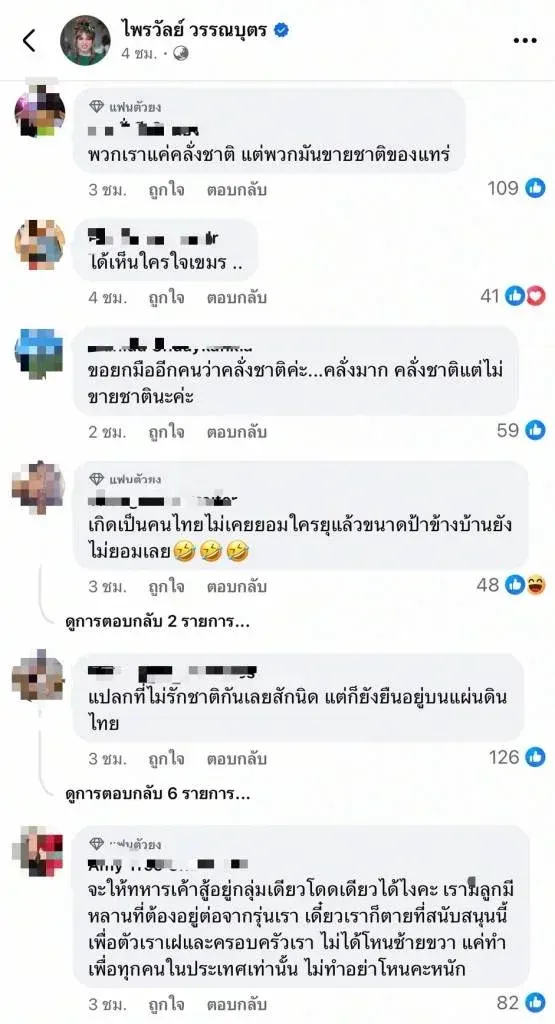
Task: Tap the like reaction icon showing 59
Action: [535, 430]
